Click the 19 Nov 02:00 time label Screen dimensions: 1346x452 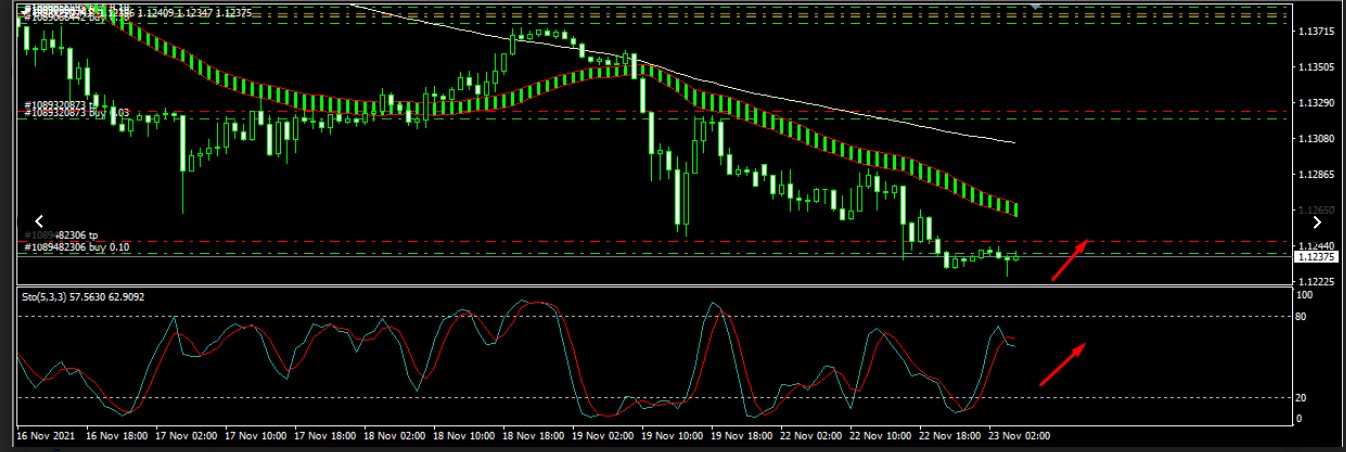603,436
